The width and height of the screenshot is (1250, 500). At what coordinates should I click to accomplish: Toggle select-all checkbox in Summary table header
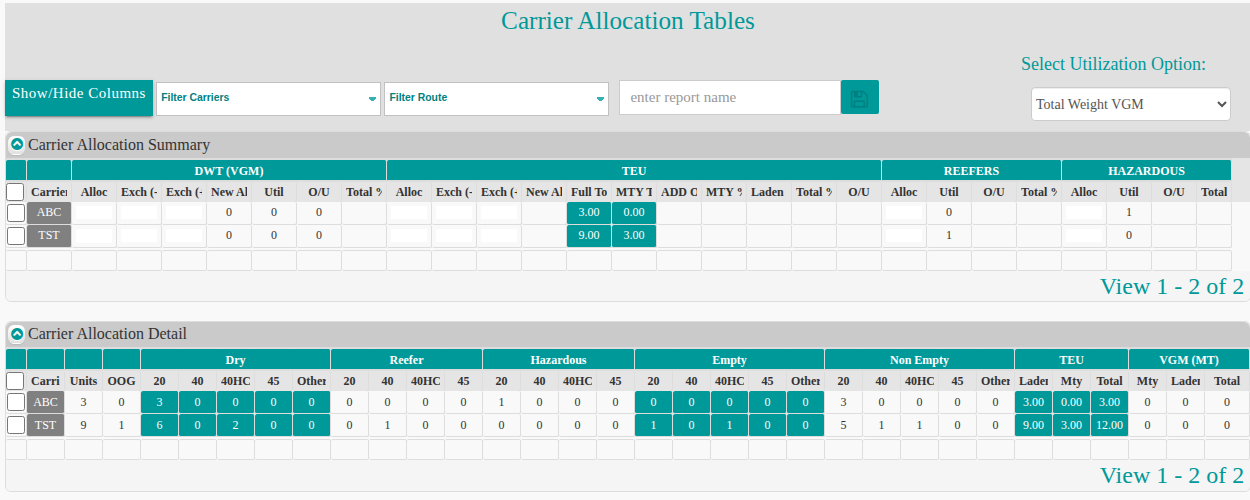pos(15,191)
